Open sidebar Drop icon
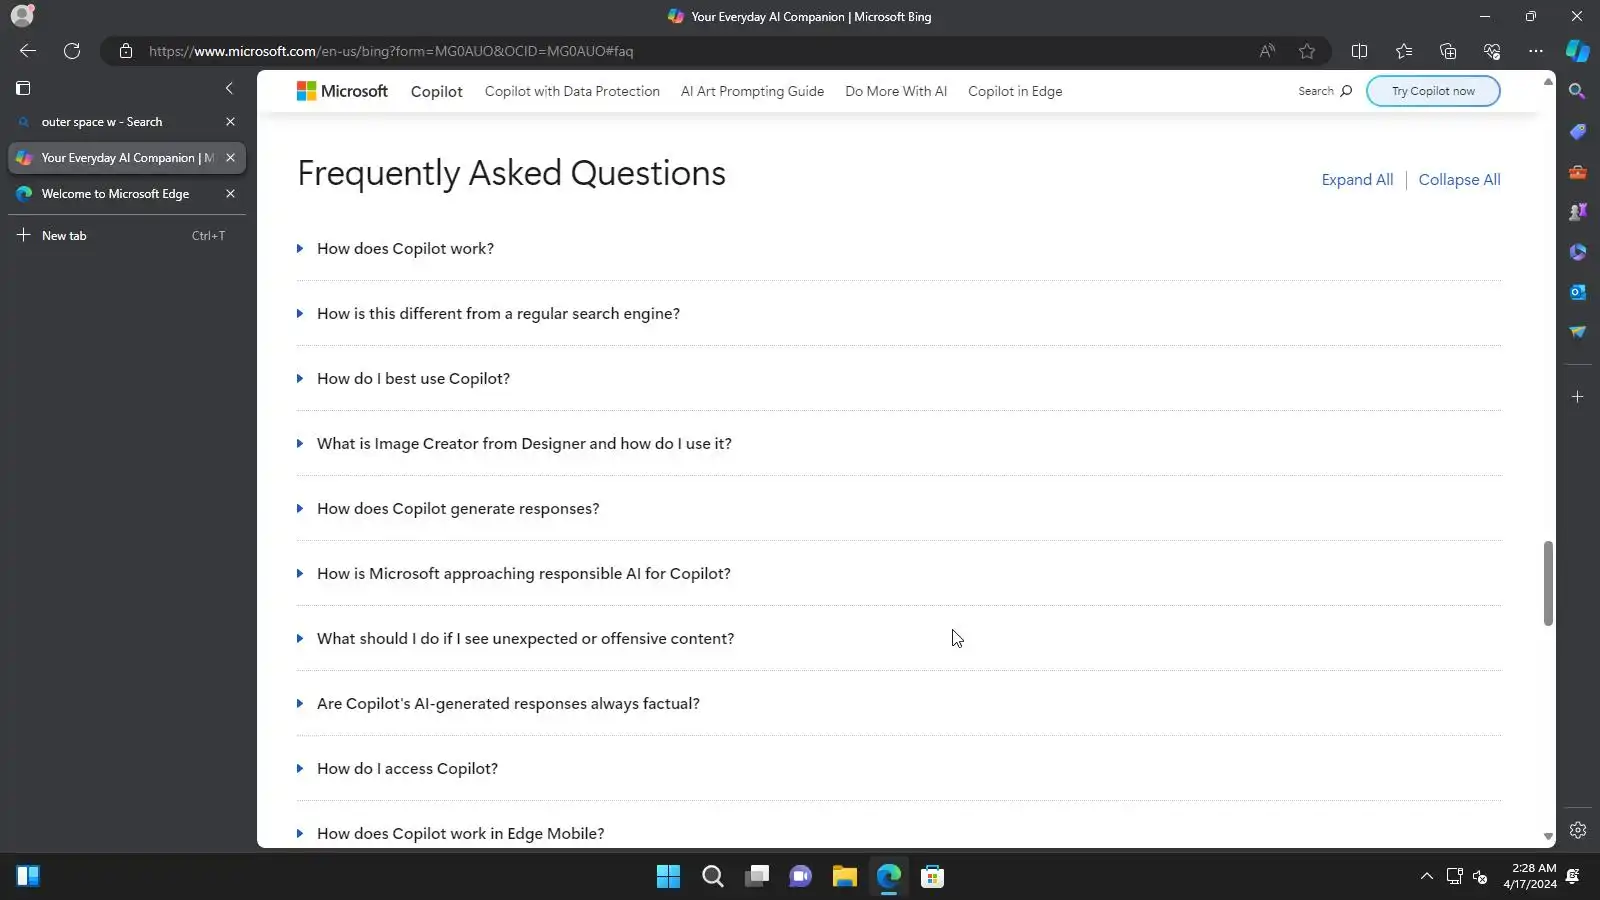 point(1578,332)
